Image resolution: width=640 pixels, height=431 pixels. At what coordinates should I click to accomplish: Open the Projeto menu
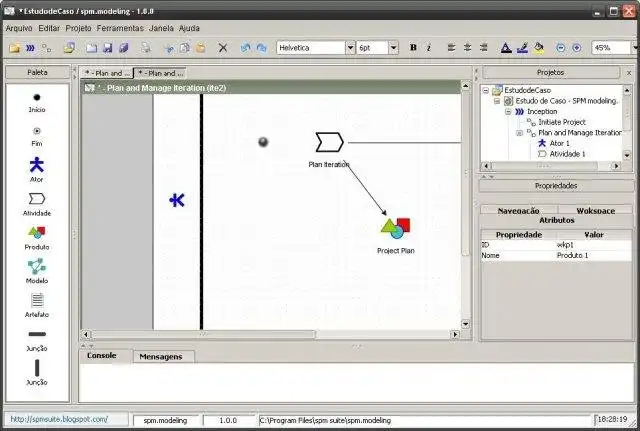pos(78,28)
